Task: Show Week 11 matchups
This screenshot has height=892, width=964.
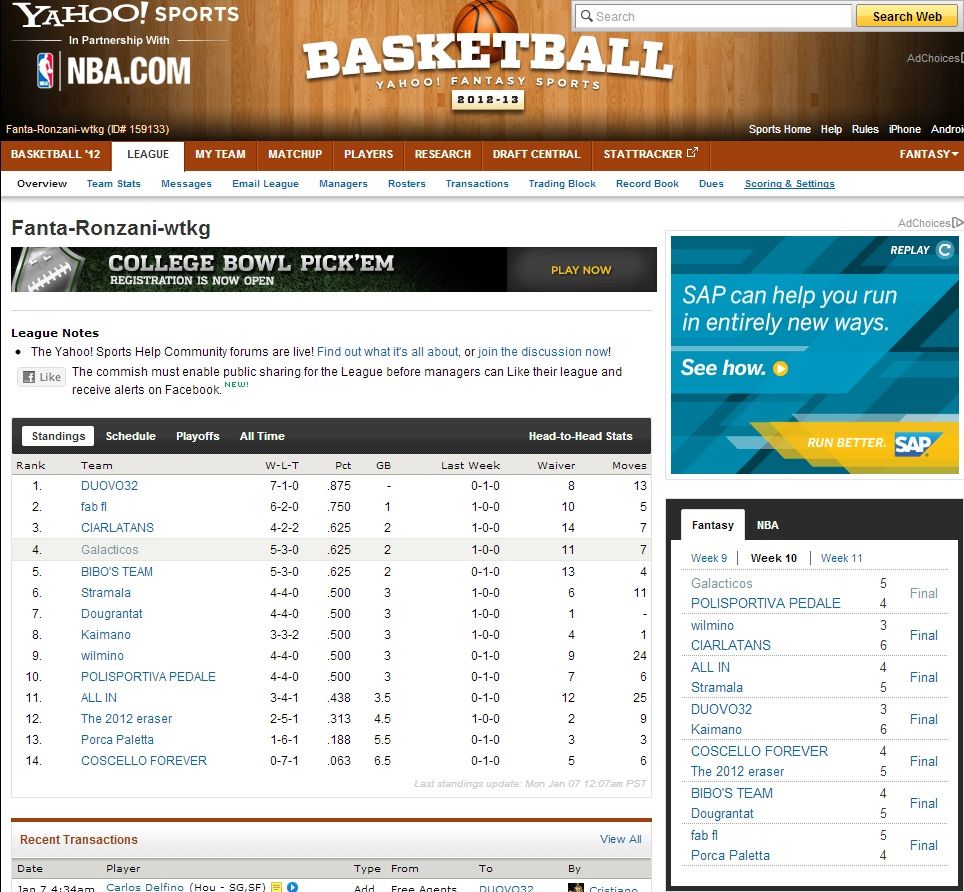Action: pyautogui.click(x=841, y=558)
